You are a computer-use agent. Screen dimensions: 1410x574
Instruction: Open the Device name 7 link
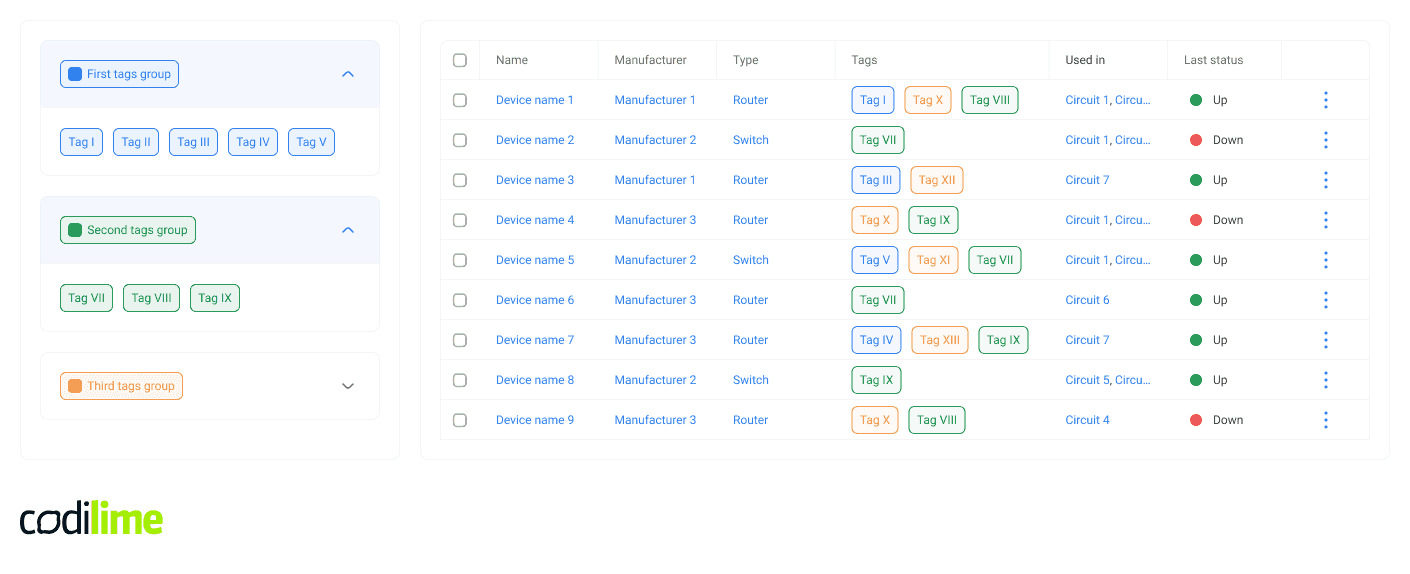tap(535, 340)
